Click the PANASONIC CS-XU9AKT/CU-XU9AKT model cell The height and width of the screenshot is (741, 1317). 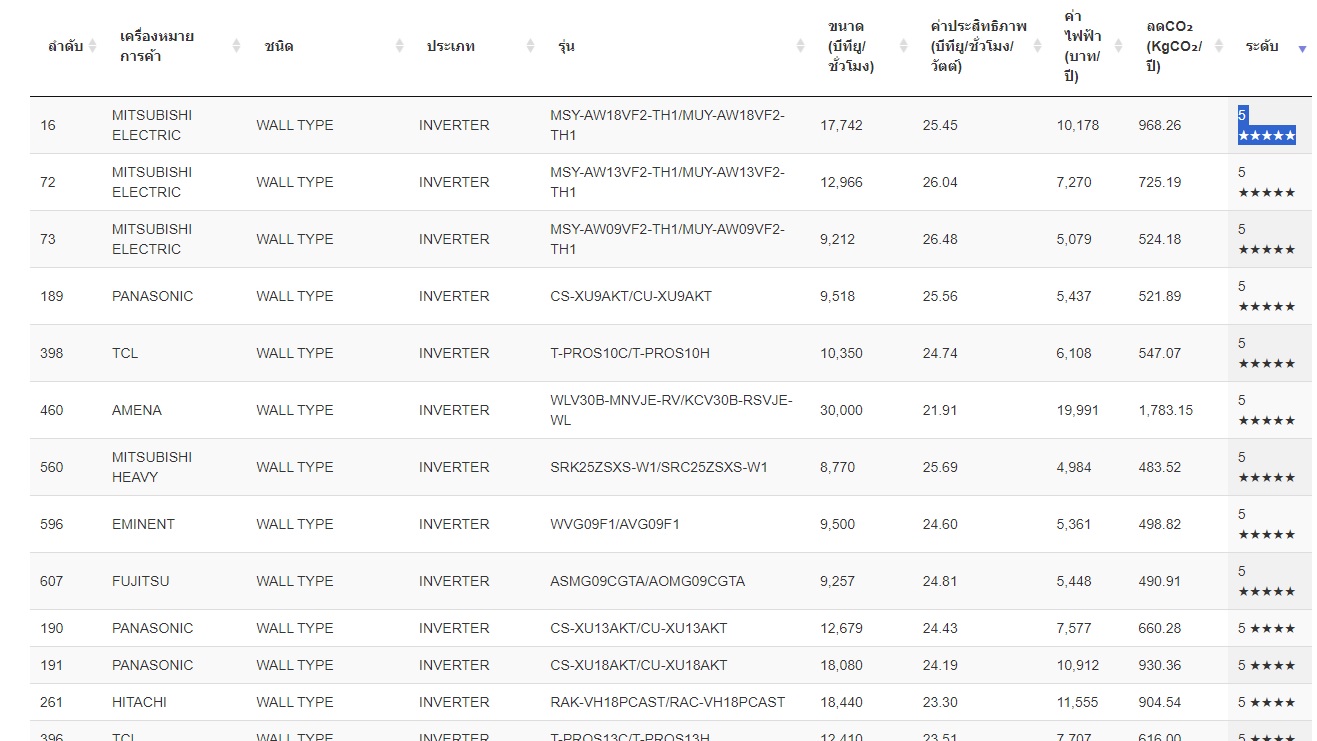click(631, 296)
